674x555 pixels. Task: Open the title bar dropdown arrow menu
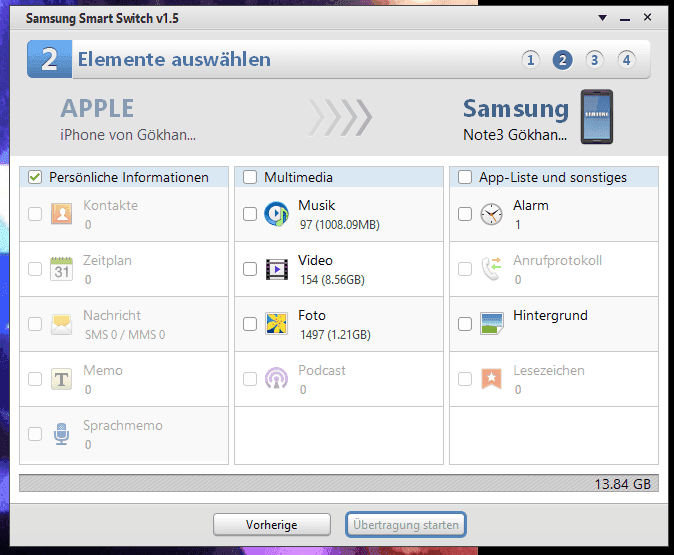point(603,18)
